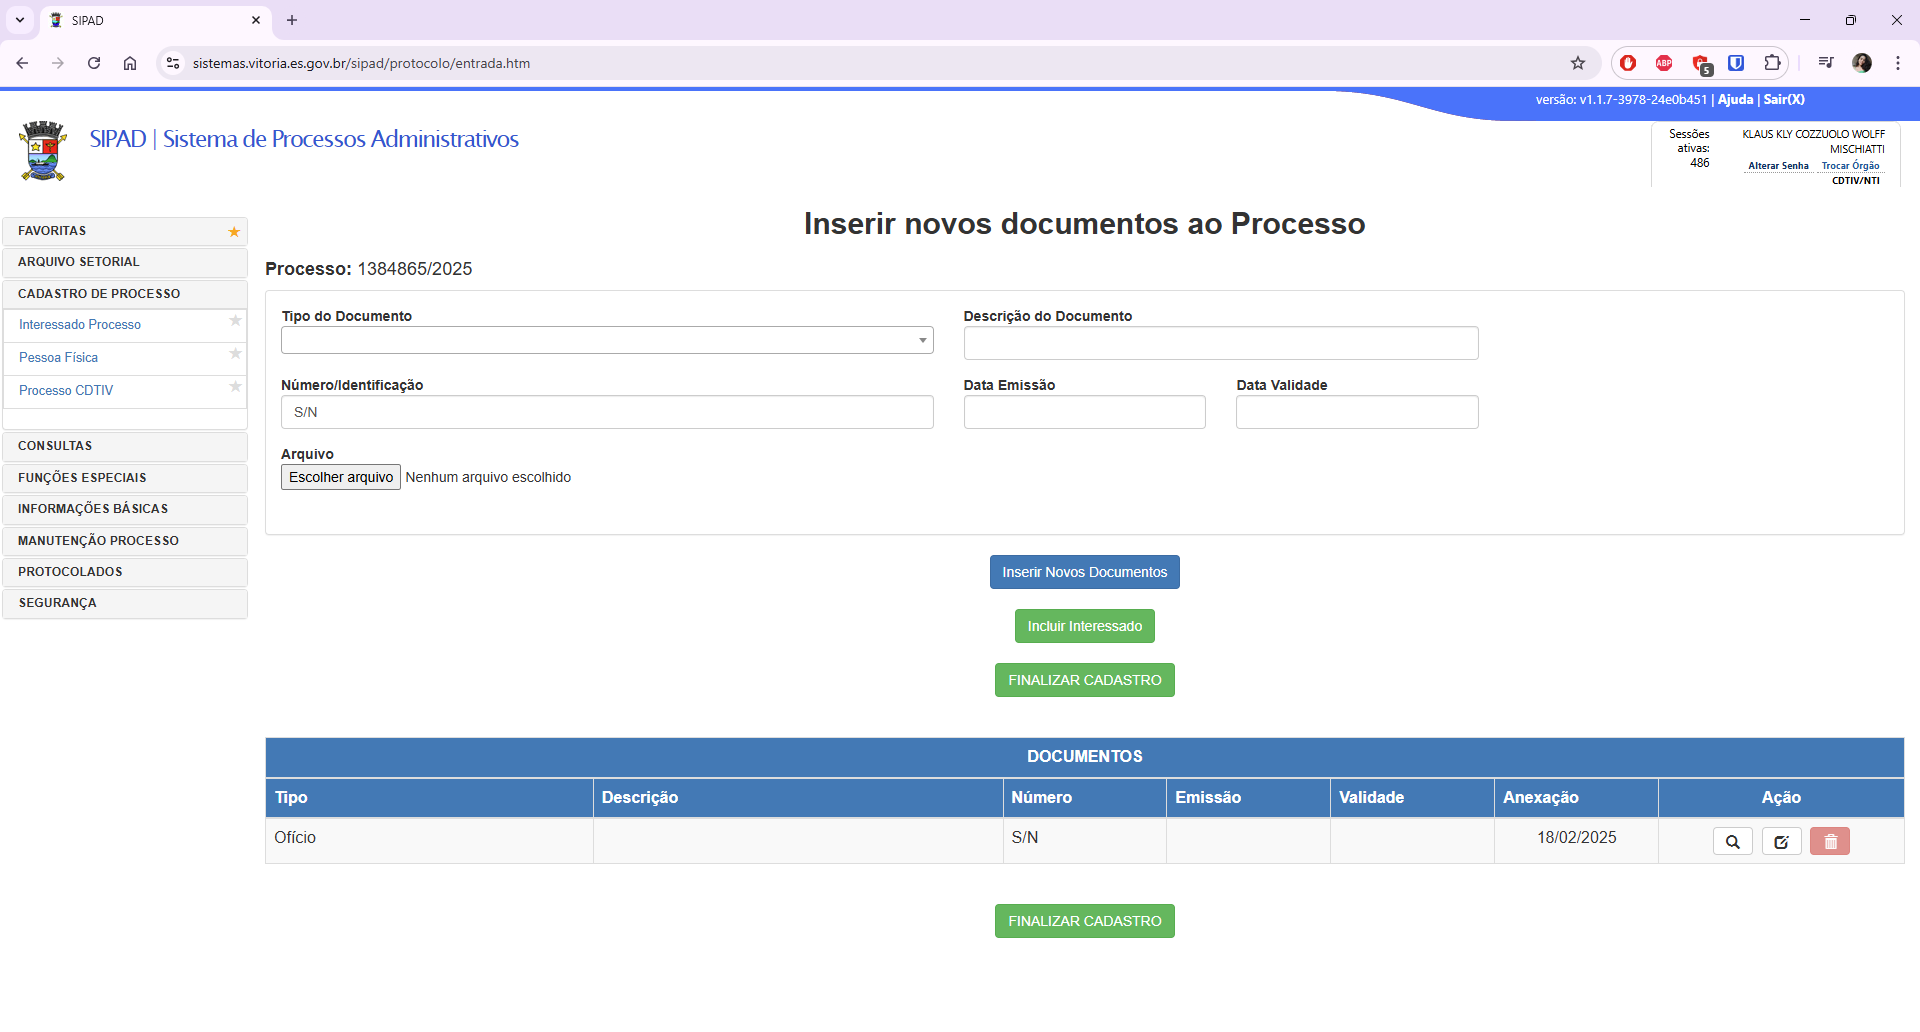
Task: Open the browser extensions puzzle icon
Action: point(1772,63)
